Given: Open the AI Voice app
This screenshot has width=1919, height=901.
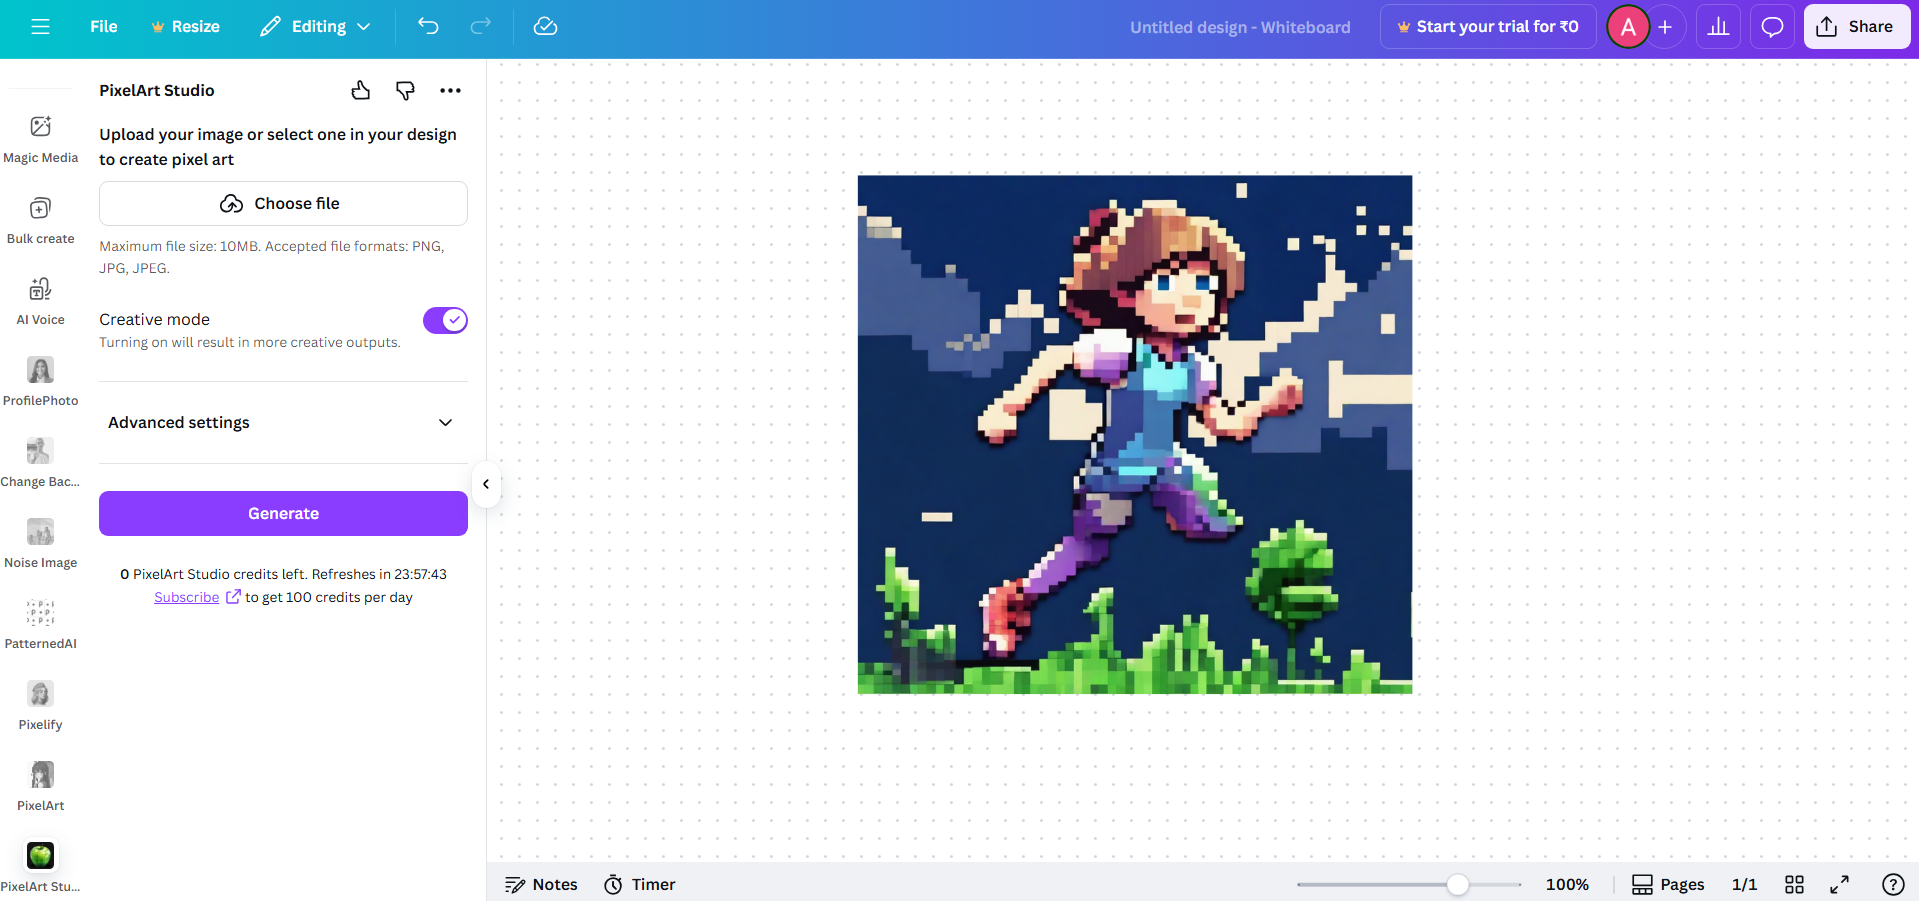Looking at the screenshot, I should pos(40,299).
